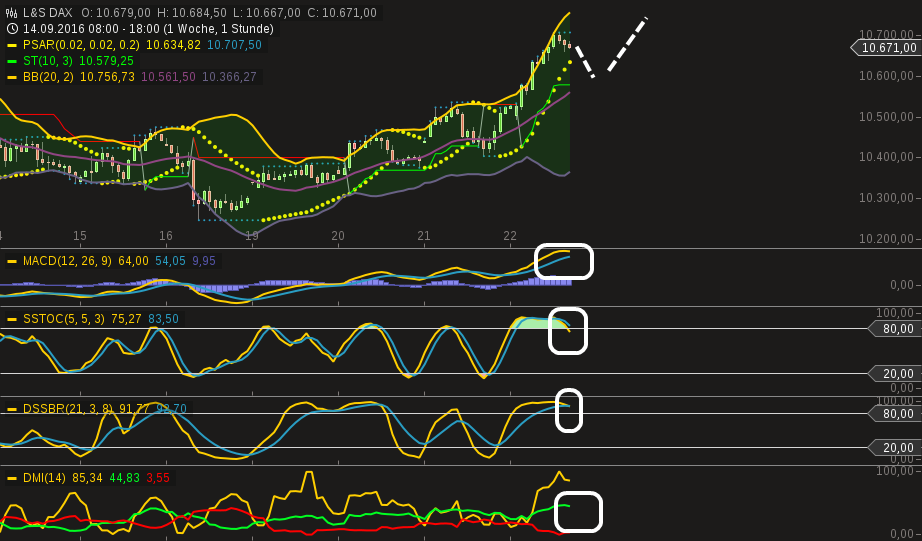Click the SSTOC panel 80,00 level tag
This screenshot has width=922, height=541.
895,329
